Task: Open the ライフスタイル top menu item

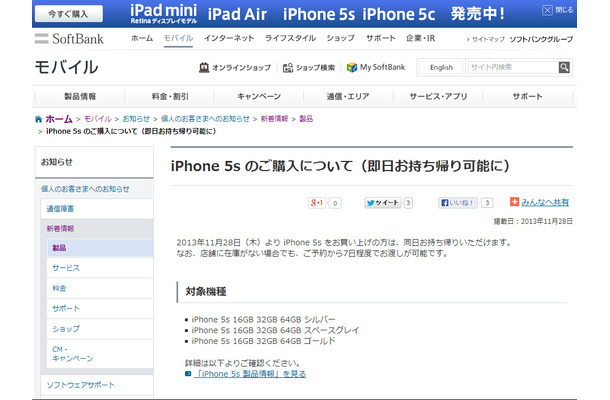Action: pyautogui.click(x=290, y=38)
